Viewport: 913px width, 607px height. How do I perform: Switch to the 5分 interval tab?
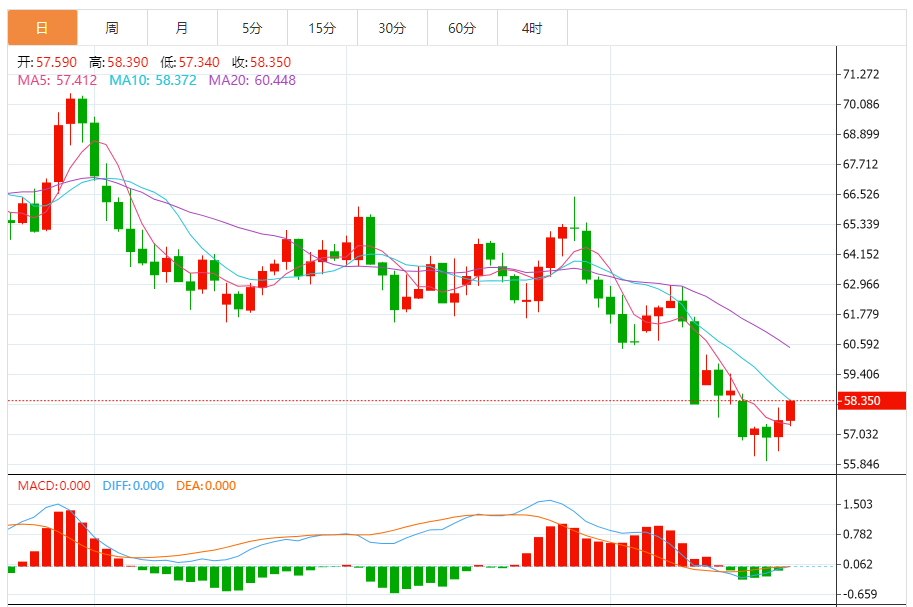[252, 28]
